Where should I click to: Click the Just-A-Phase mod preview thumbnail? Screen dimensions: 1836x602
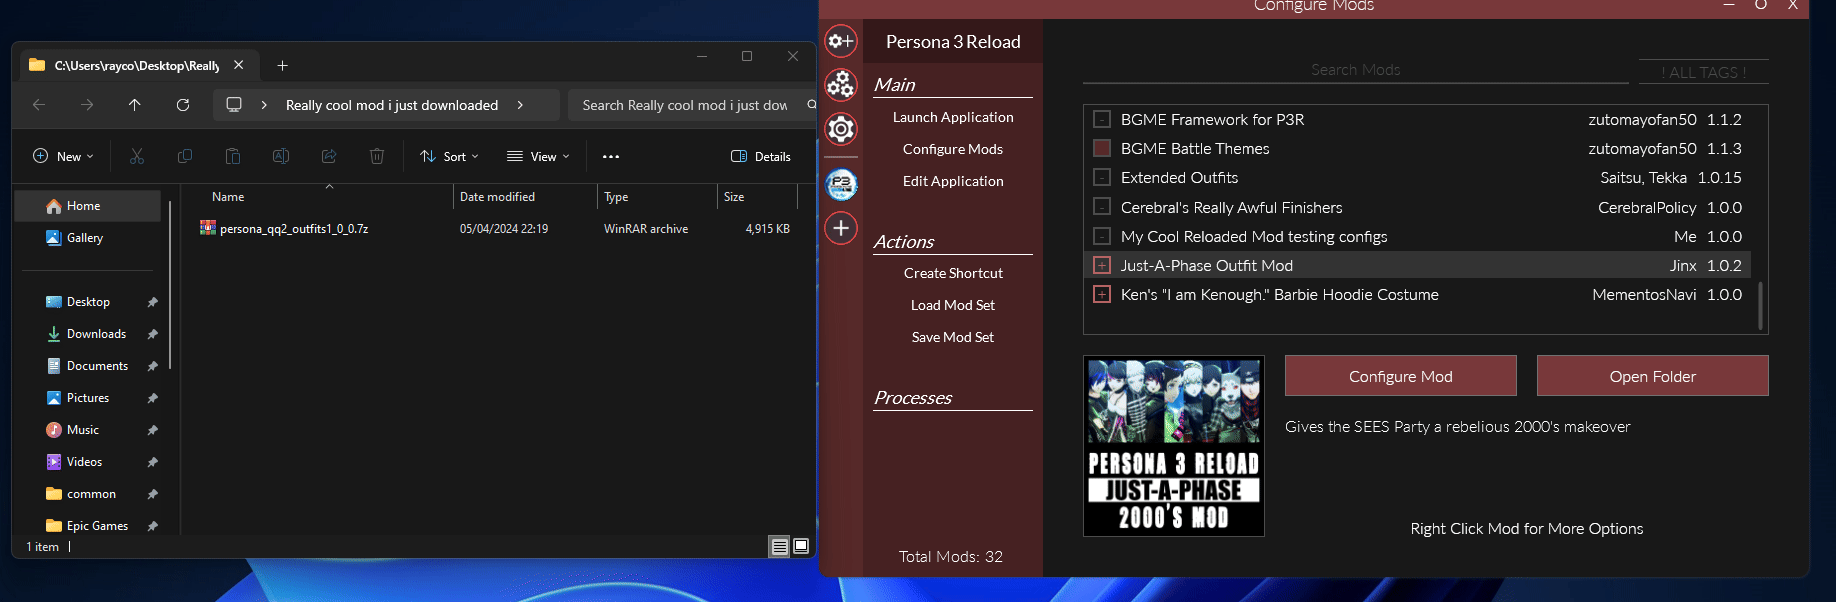(x=1174, y=446)
